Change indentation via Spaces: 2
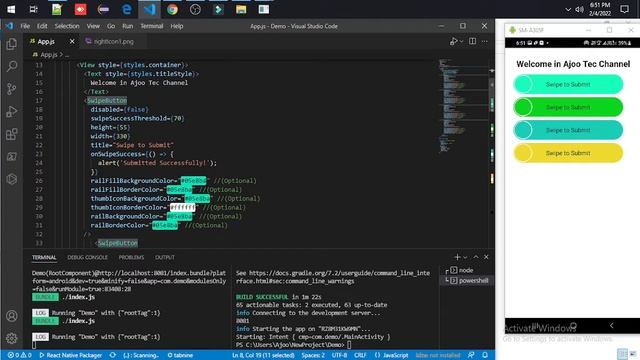Viewport: 640px width, 360px height. (313, 355)
